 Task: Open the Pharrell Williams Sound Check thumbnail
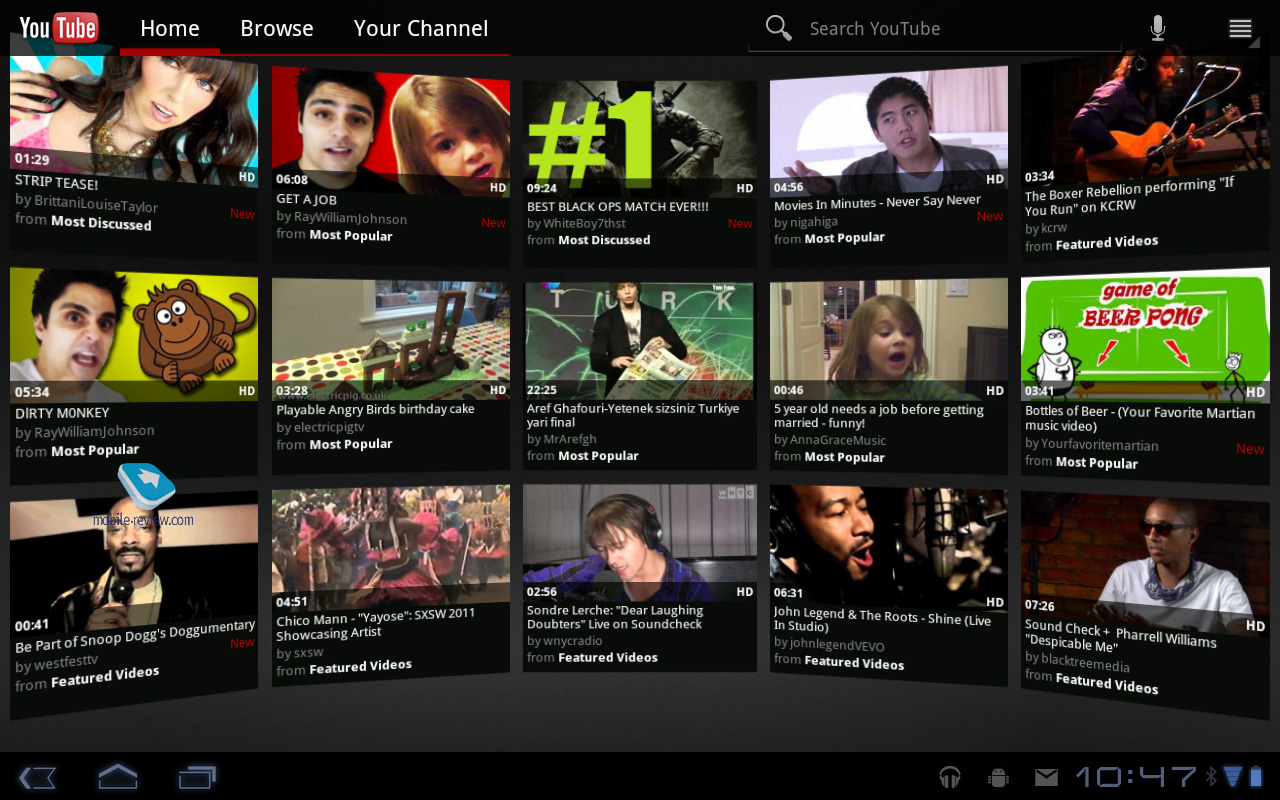point(1145,560)
